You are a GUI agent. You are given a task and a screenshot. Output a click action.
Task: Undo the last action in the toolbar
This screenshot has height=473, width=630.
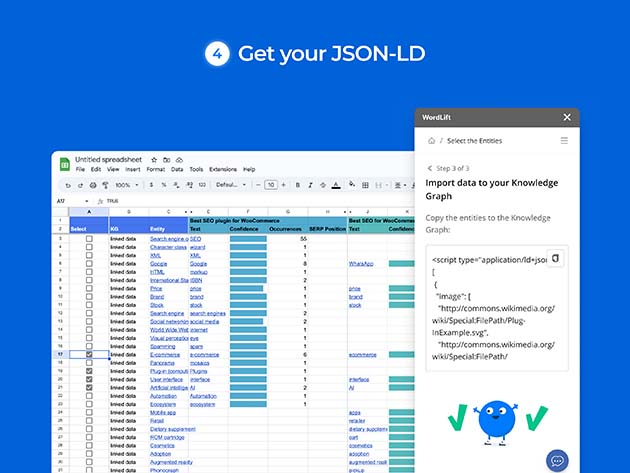(x=68, y=185)
